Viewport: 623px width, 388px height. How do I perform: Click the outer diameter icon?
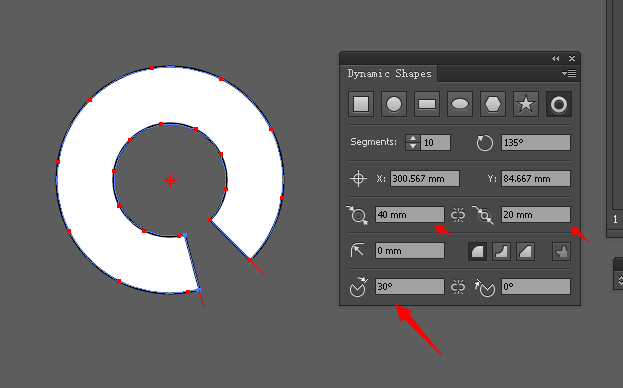coord(357,215)
